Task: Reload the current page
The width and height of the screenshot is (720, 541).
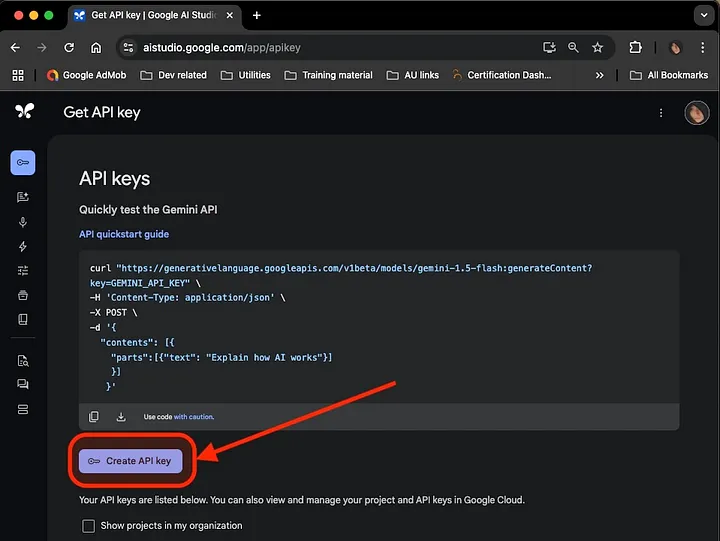Action: pyautogui.click(x=69, y=47)
